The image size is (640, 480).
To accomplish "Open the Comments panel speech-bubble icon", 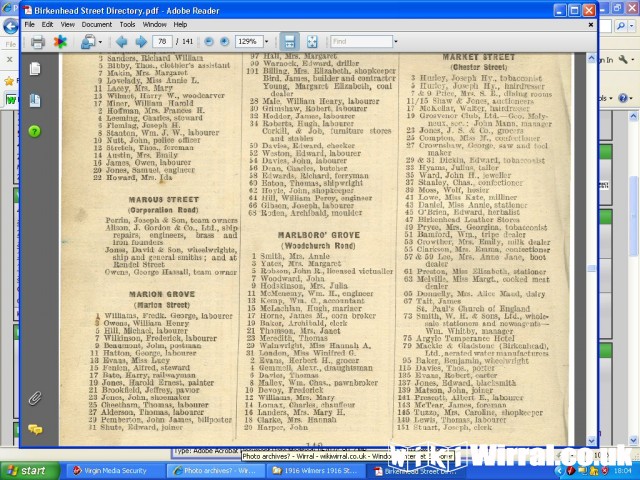I will tap(35, 429).
